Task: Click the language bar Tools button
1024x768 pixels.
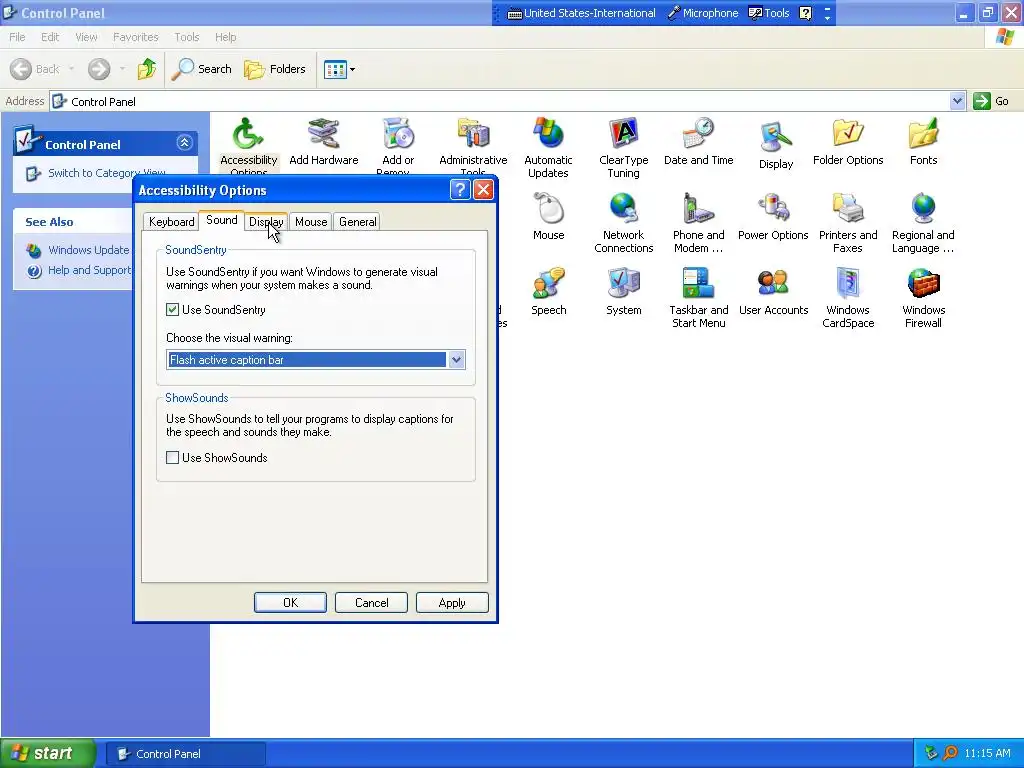Action: pos(769,13)
